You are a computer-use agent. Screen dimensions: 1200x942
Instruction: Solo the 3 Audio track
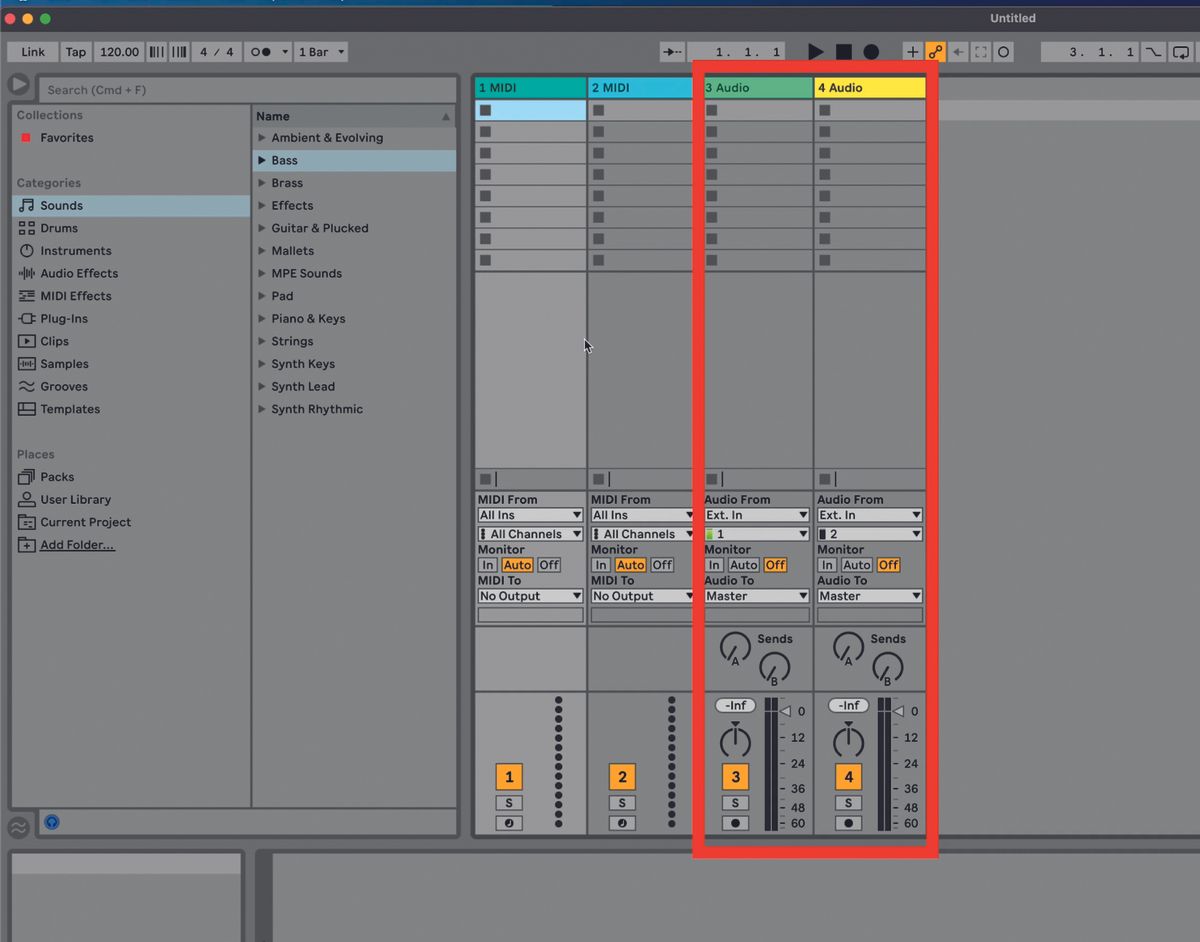point(735,802)
